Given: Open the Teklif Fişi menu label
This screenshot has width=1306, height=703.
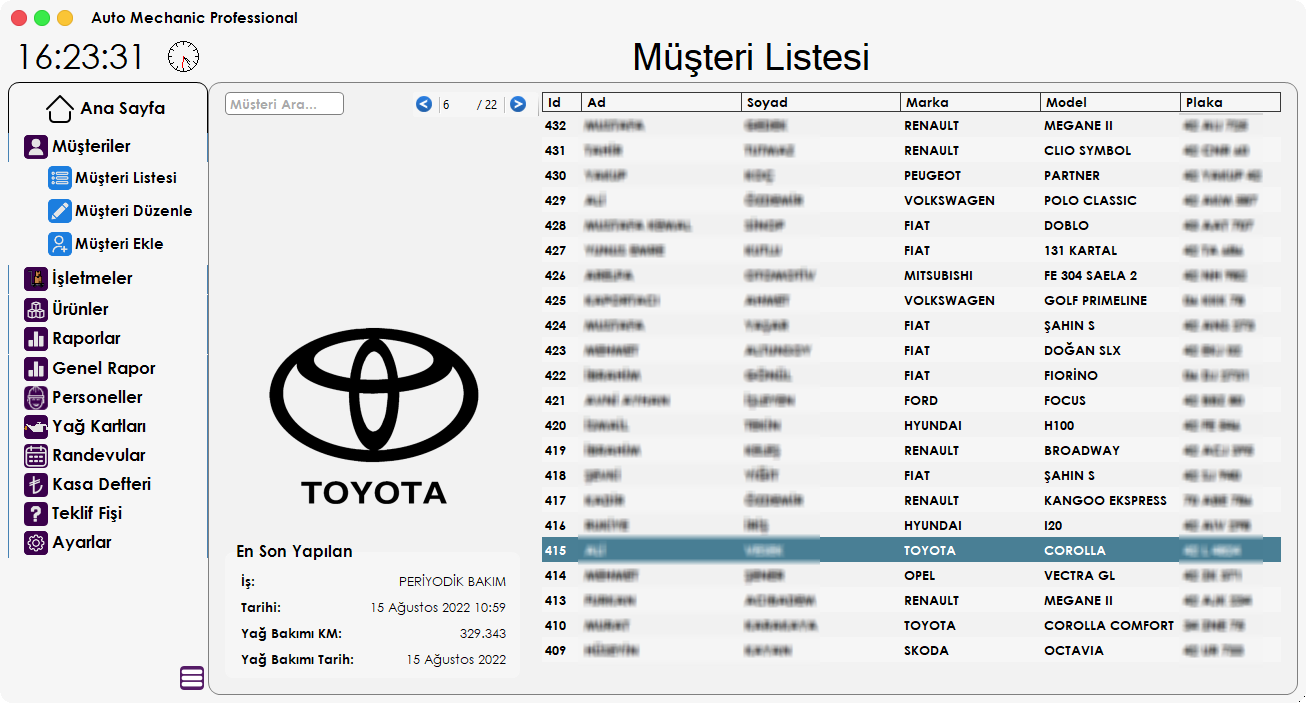Looking at the screenshot, I should (x=87, y=513).
